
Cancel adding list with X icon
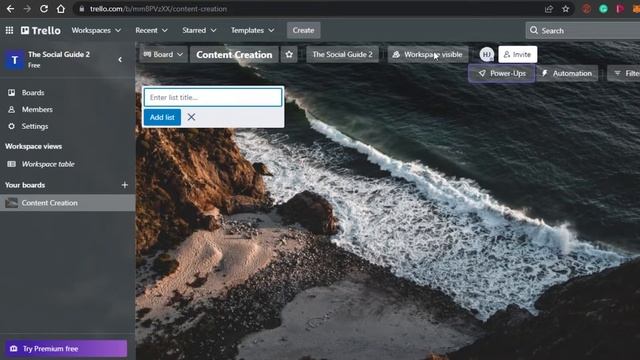[191, 117]
